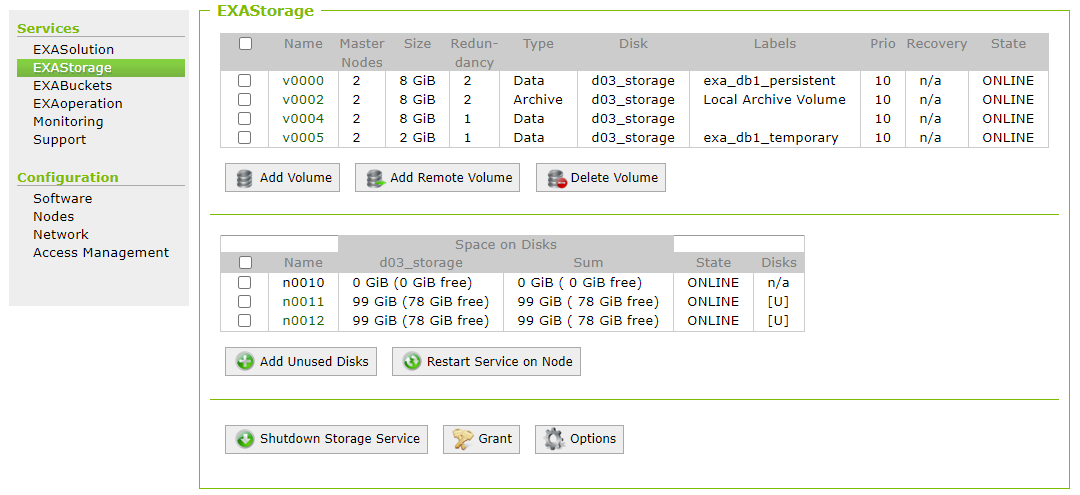Select the checkbox for node n0010
Screen dimensions: 1080x495
[245, 283]
